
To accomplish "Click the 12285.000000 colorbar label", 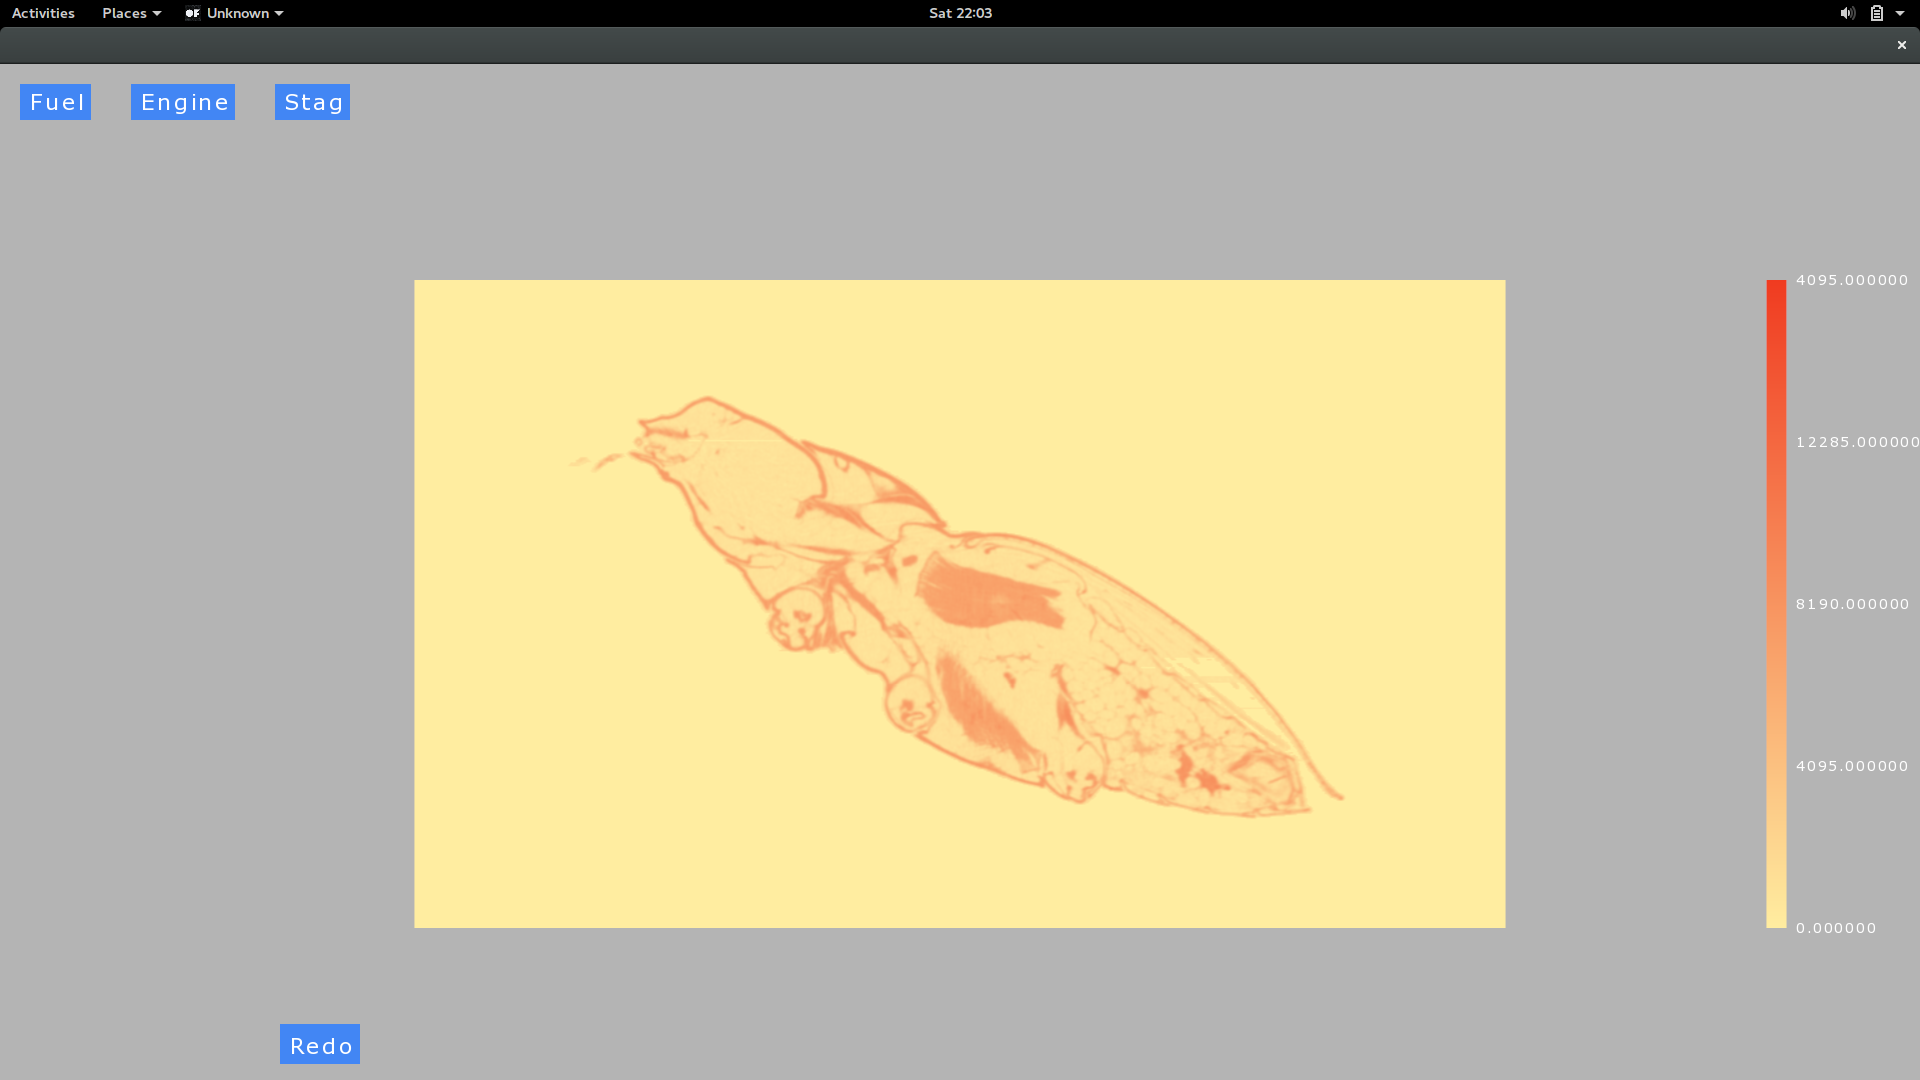I will [1856, 442].
